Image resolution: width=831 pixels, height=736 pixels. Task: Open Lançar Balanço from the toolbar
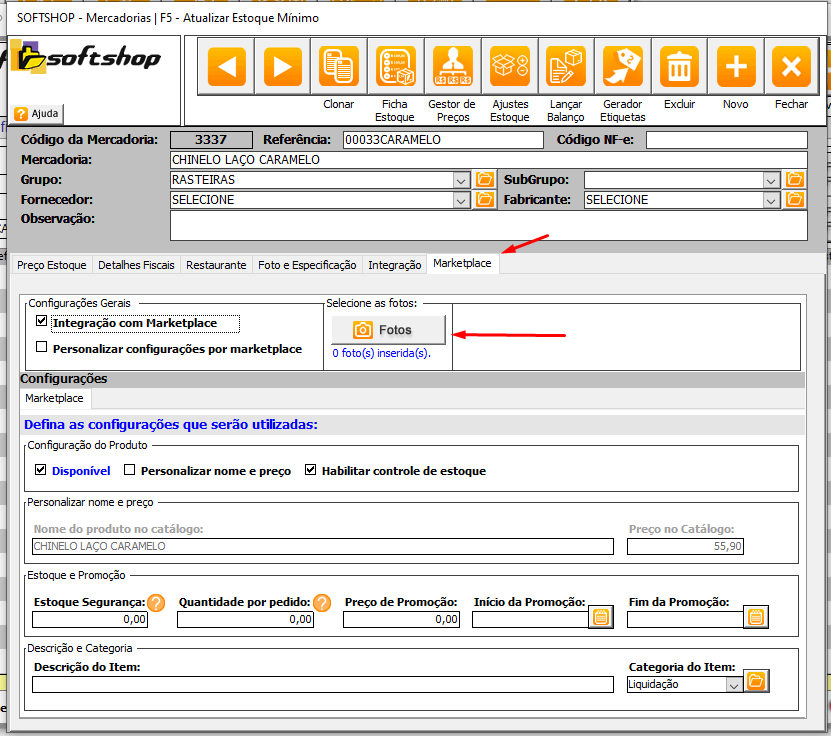coord(566,67)
